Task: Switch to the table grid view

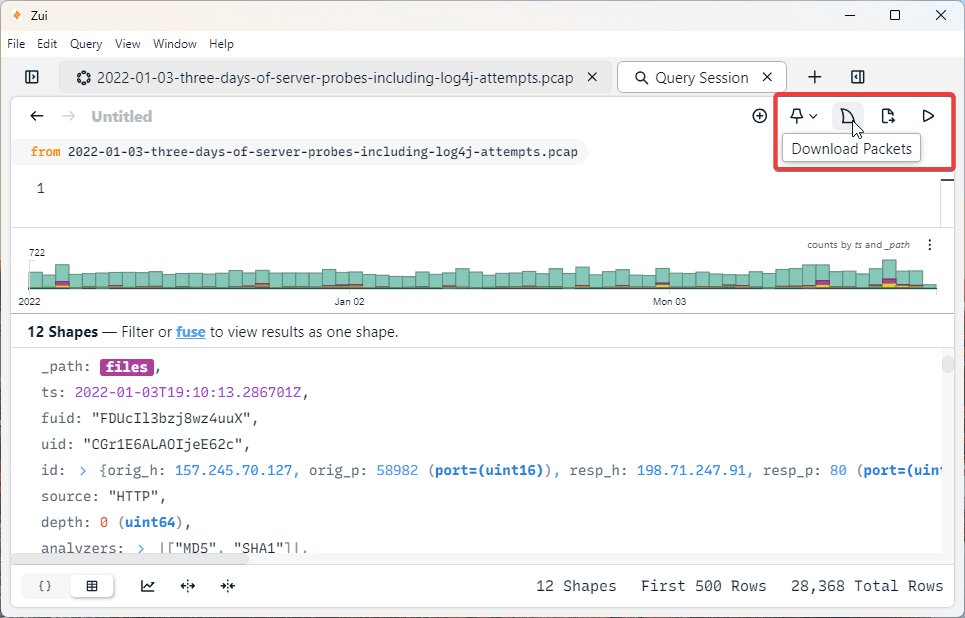Action: tap(92, 586)
